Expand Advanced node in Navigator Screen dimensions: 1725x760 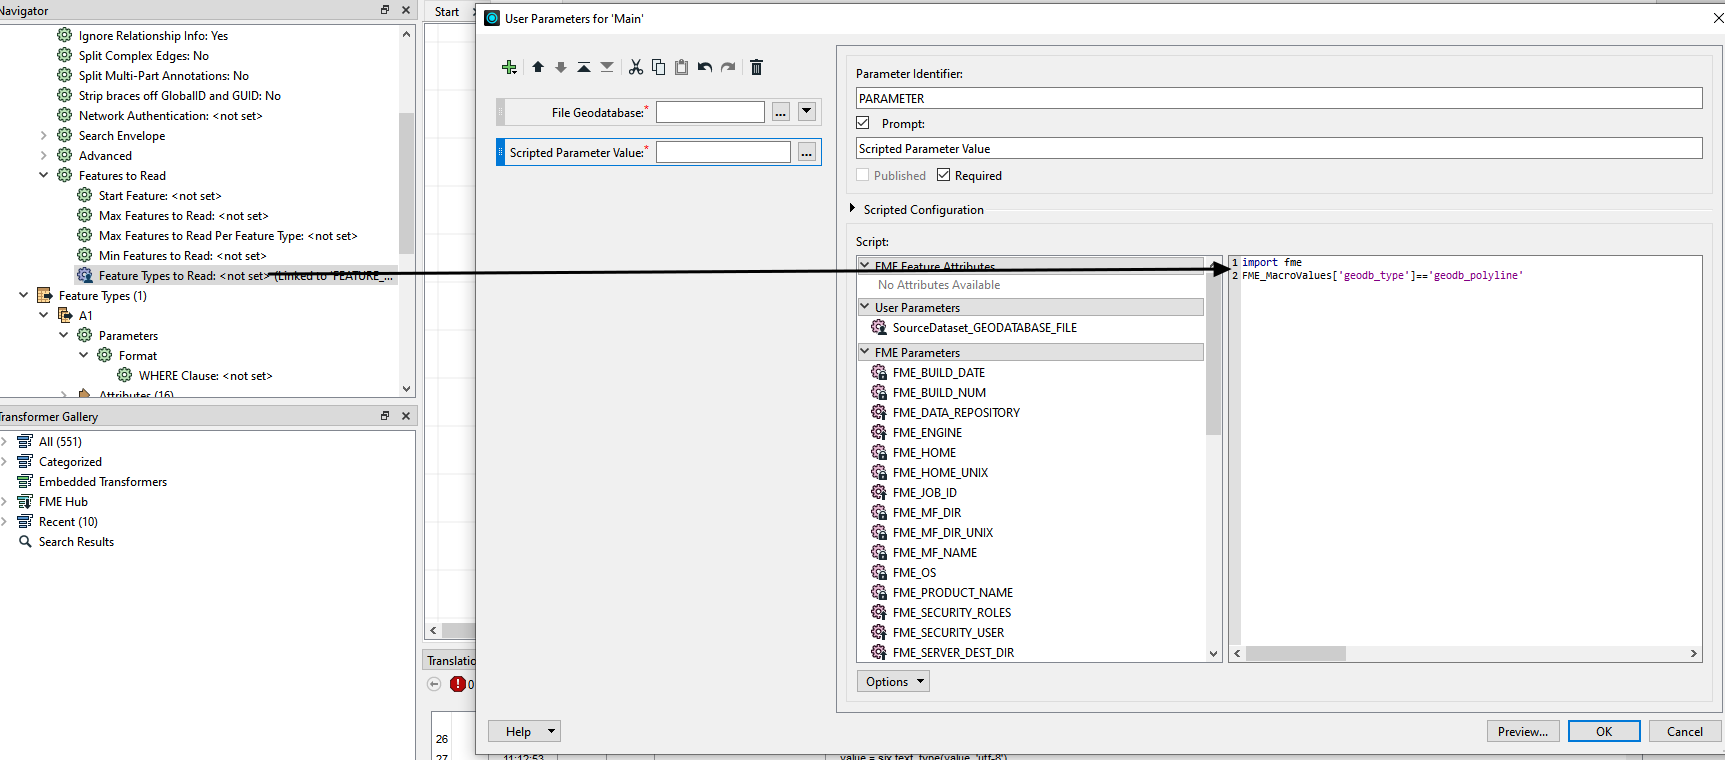click(43, 155)
